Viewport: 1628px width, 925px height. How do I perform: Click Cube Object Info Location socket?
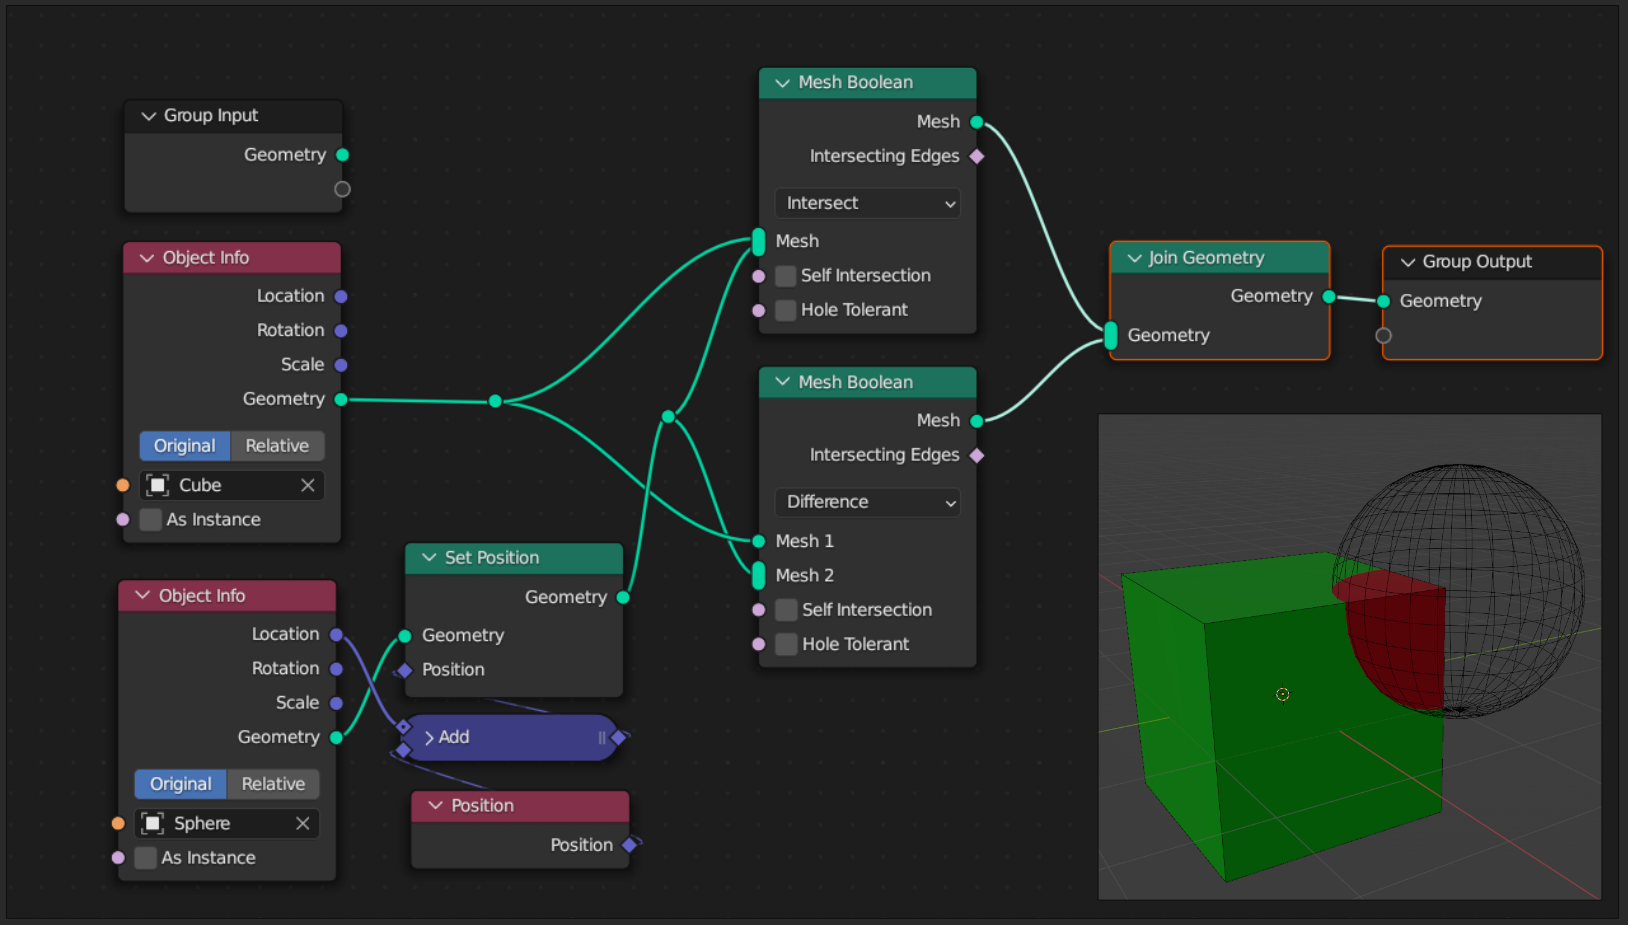pyautogui.click(x=341, y=297)
